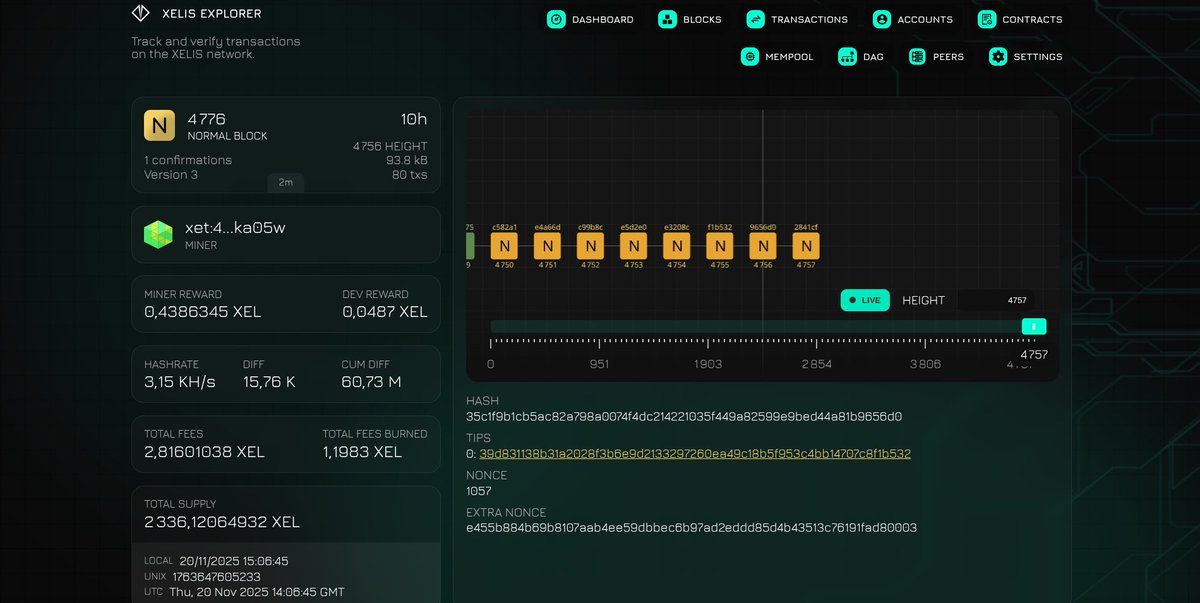Click the miner reward 0,4386345 XEL
This screenshot has width=1200, height=603.
[202, 312]
